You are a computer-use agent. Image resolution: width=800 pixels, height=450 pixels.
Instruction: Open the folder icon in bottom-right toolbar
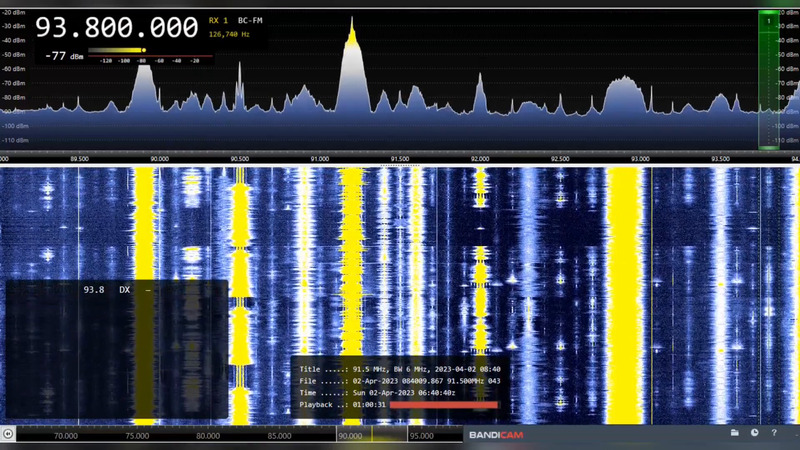pyautogui.click(x=735, y=433)
